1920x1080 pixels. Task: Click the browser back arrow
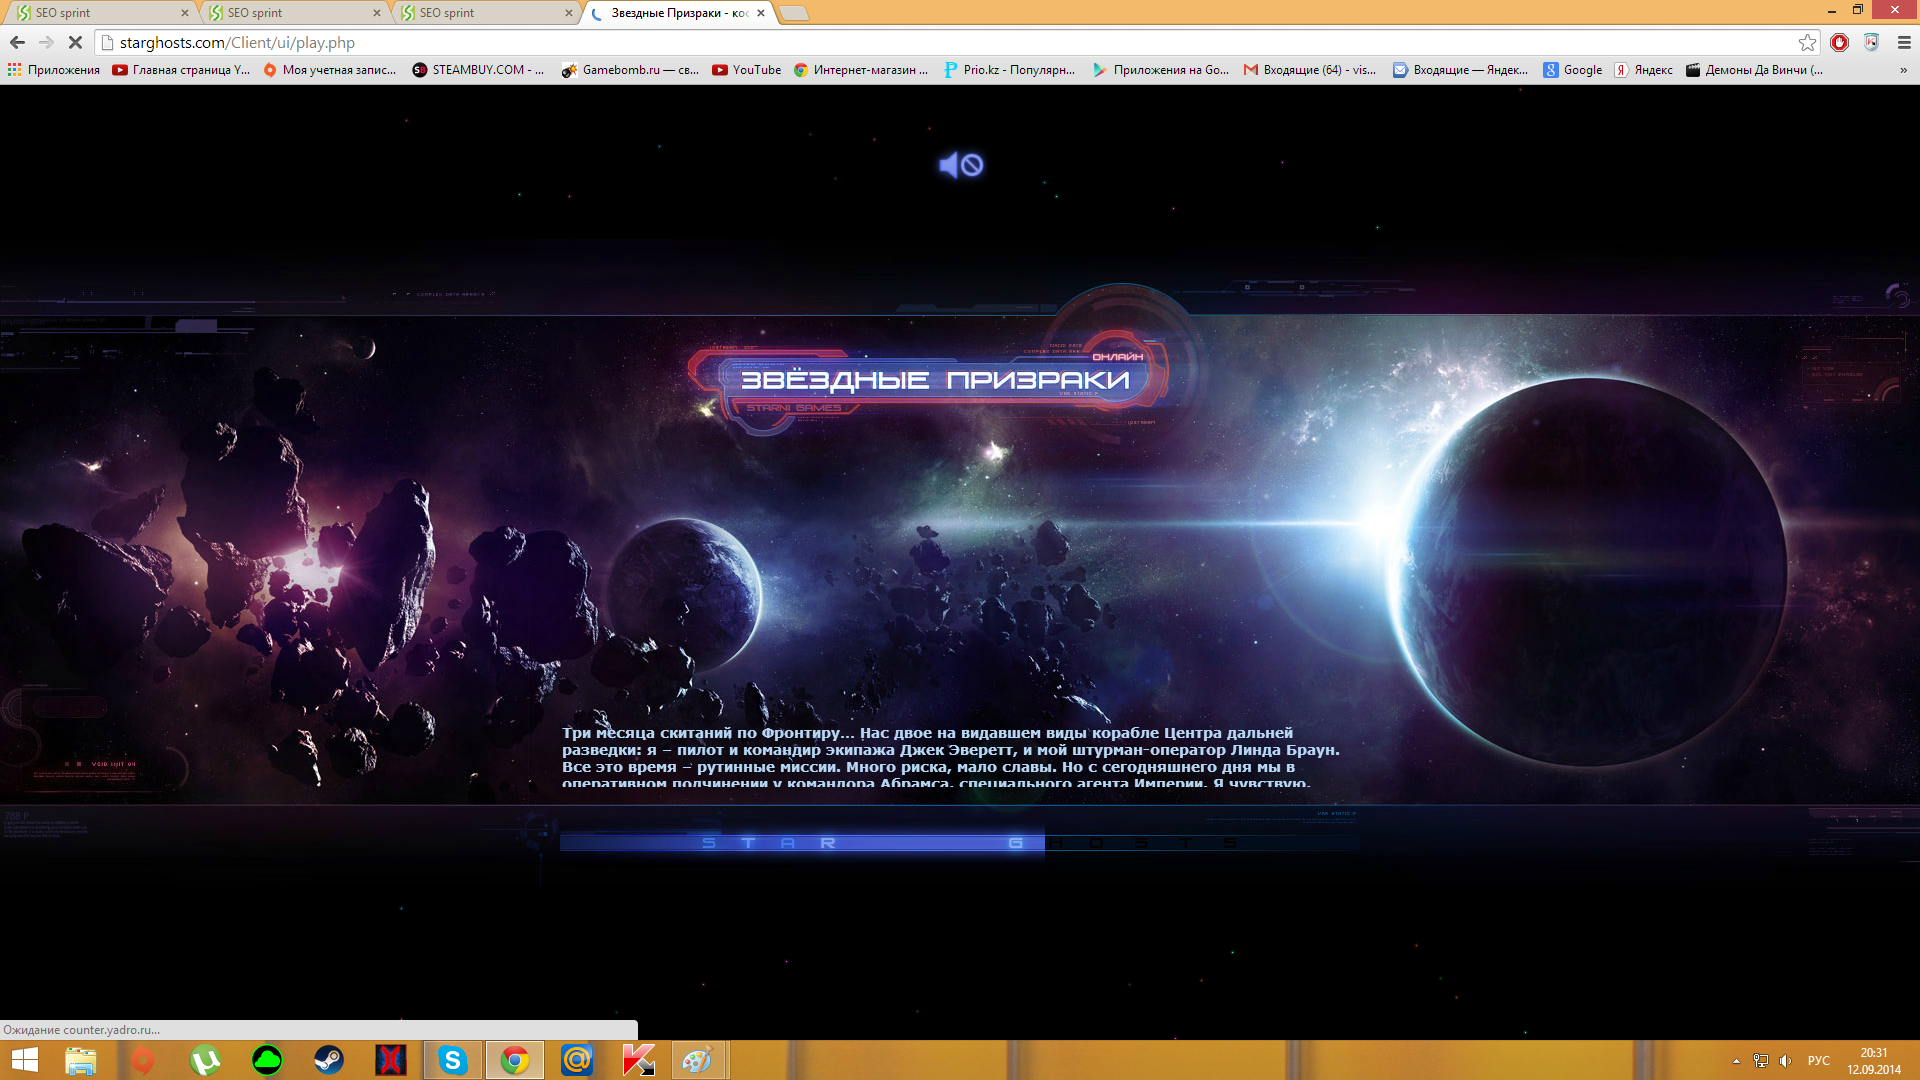click(17, 43)
